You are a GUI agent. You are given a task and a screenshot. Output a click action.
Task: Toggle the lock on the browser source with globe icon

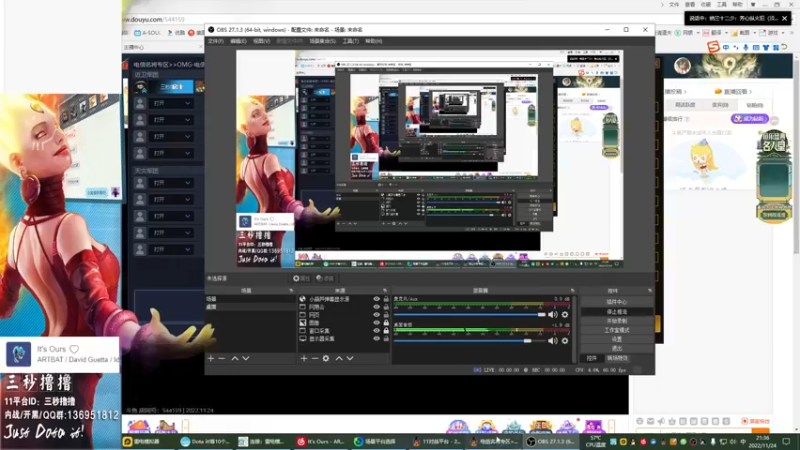(386, 299)
